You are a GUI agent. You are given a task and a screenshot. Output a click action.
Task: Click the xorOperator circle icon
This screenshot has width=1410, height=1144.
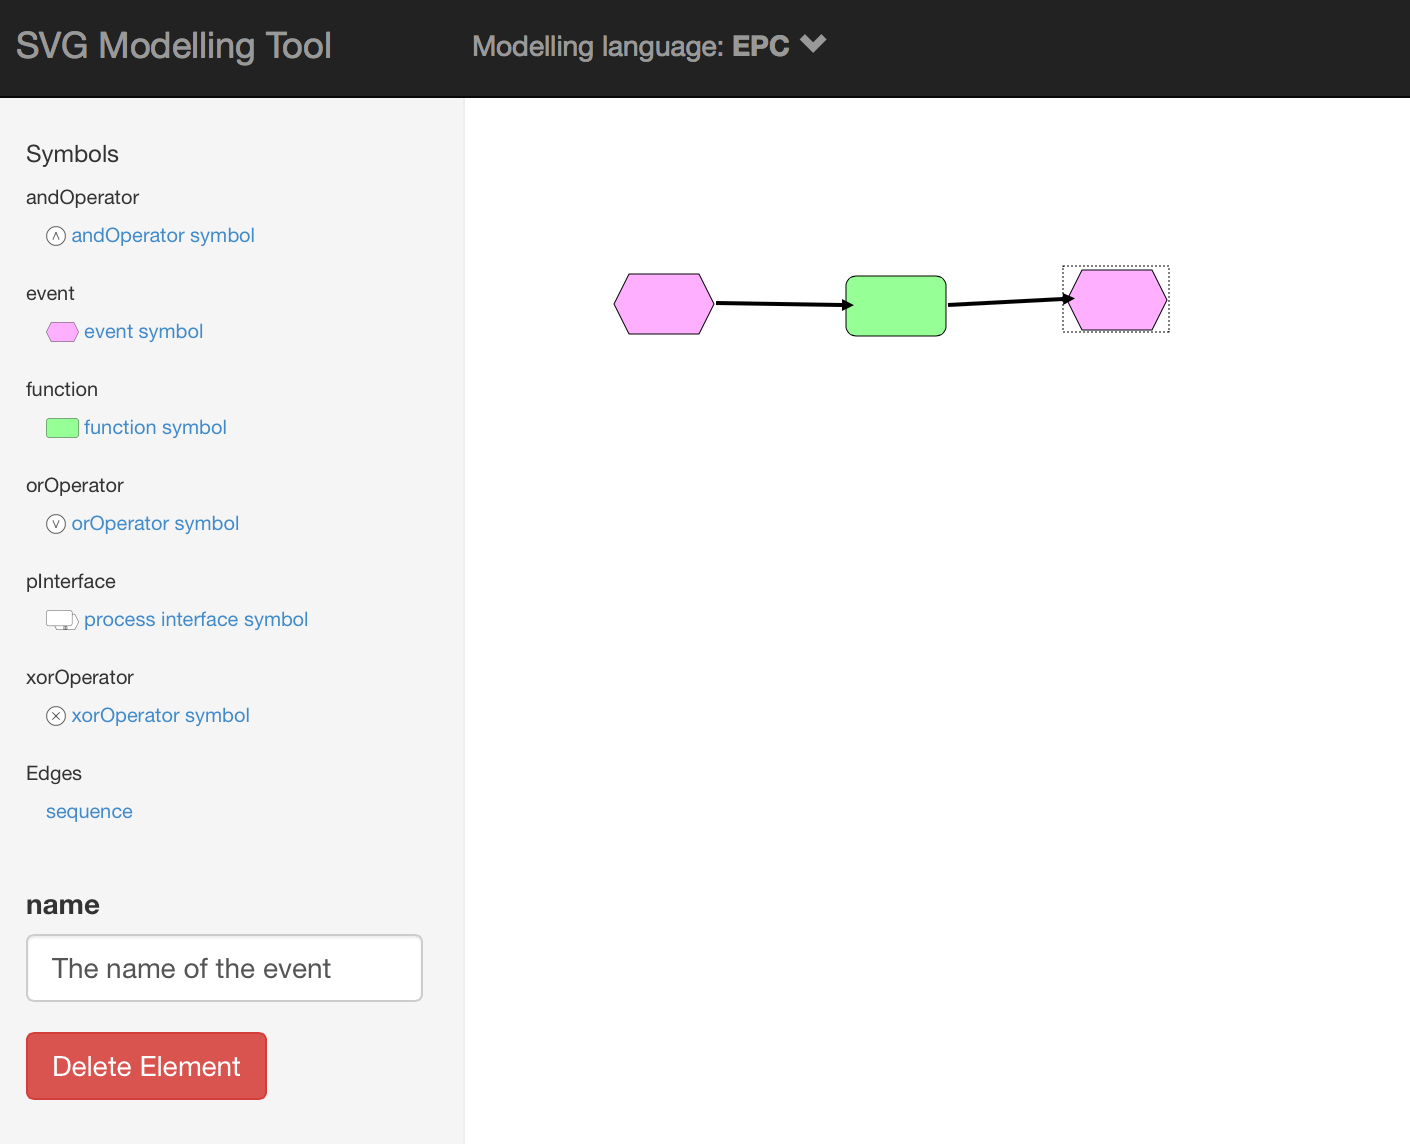[x=56, y=716]
